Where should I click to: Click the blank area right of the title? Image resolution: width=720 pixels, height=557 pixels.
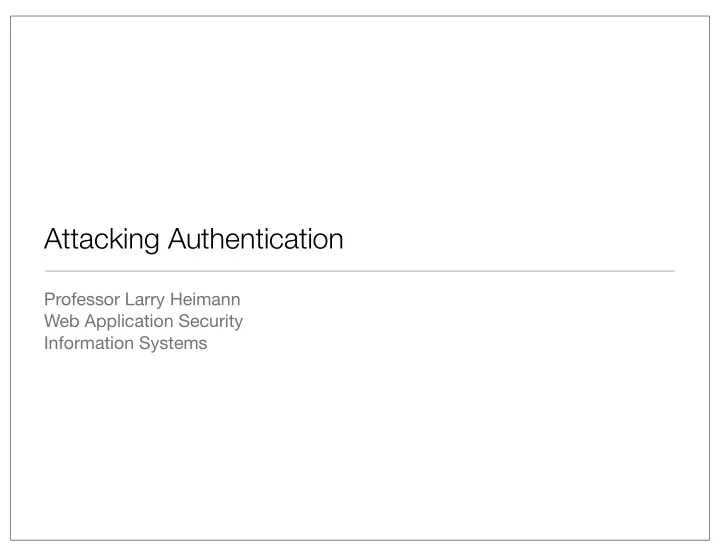click(x=510, y=239)
